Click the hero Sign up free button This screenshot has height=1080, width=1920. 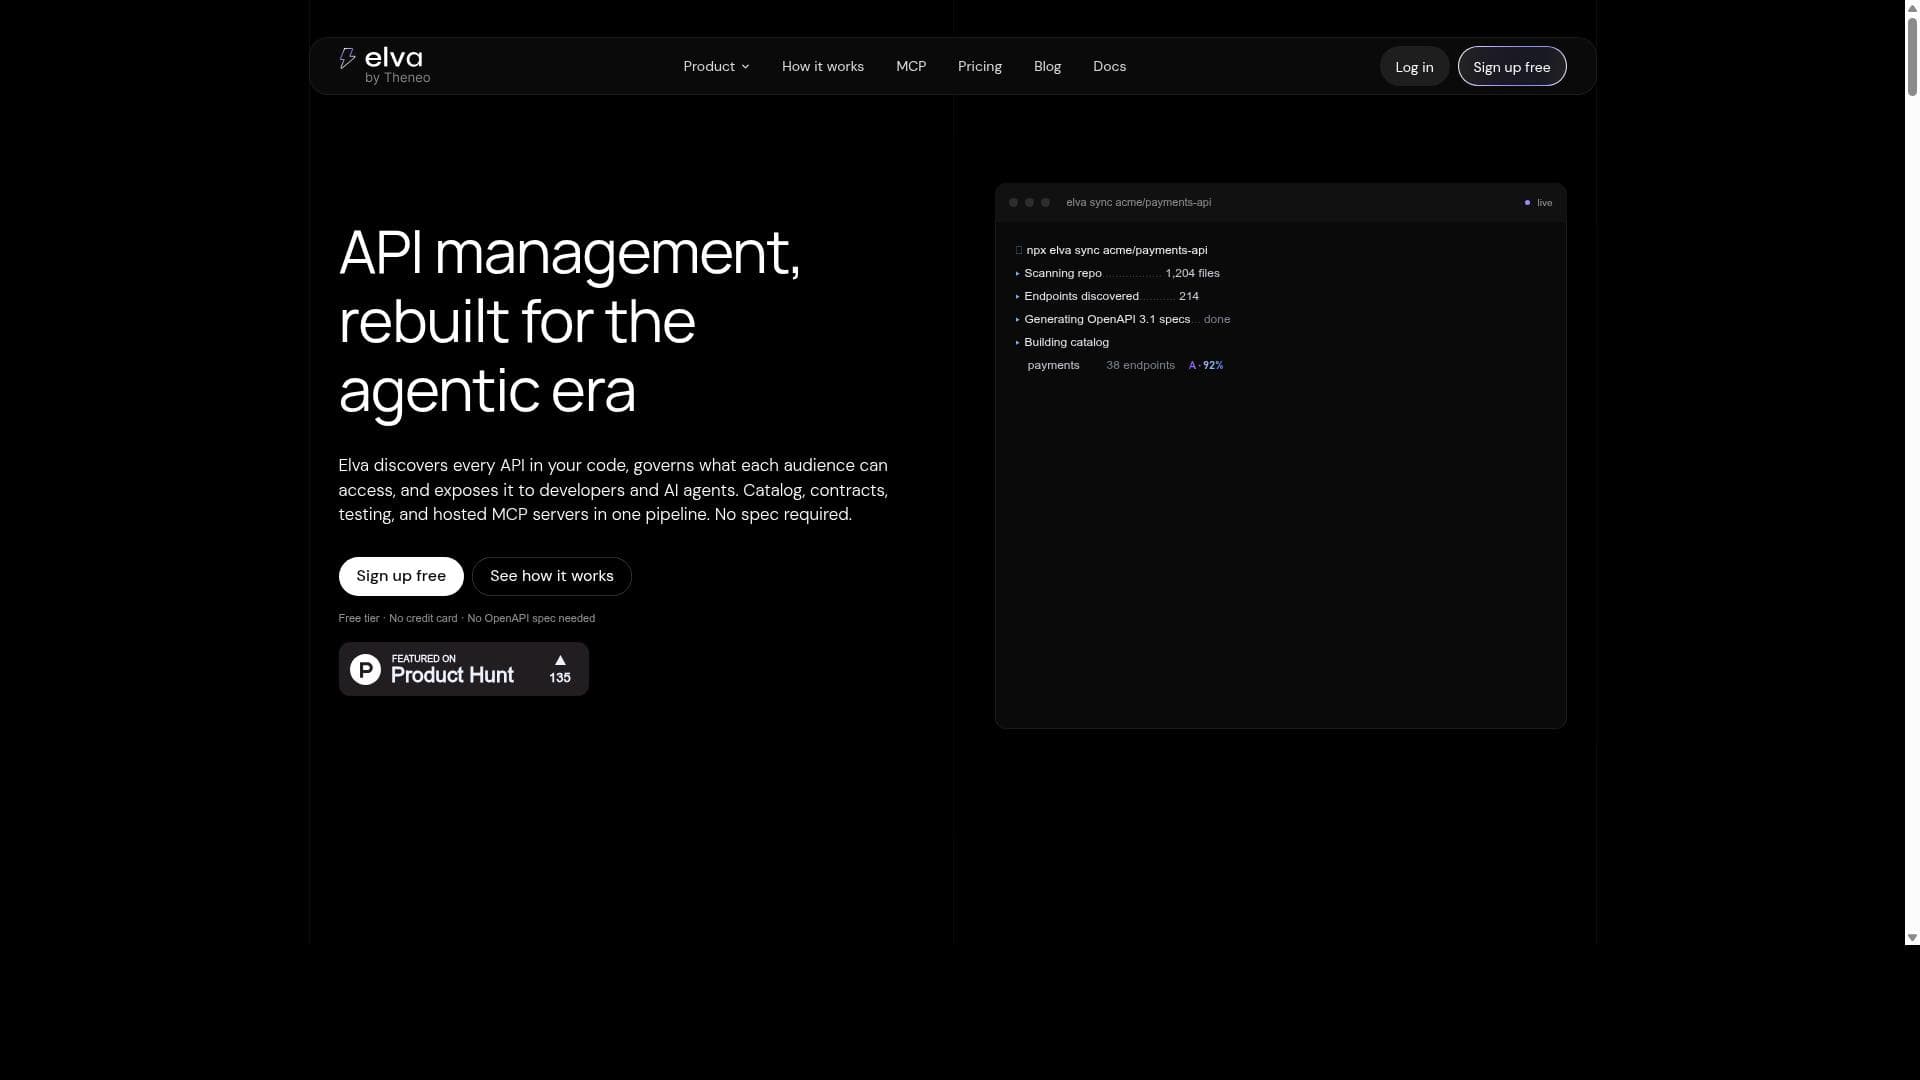coord(401,576)
